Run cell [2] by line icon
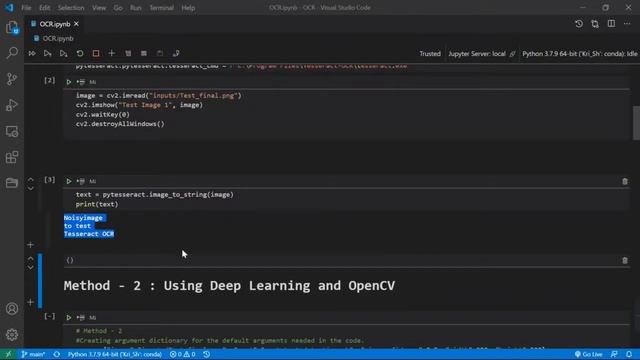The height and width of the screenshot is (360, 640). pos(80,82)
